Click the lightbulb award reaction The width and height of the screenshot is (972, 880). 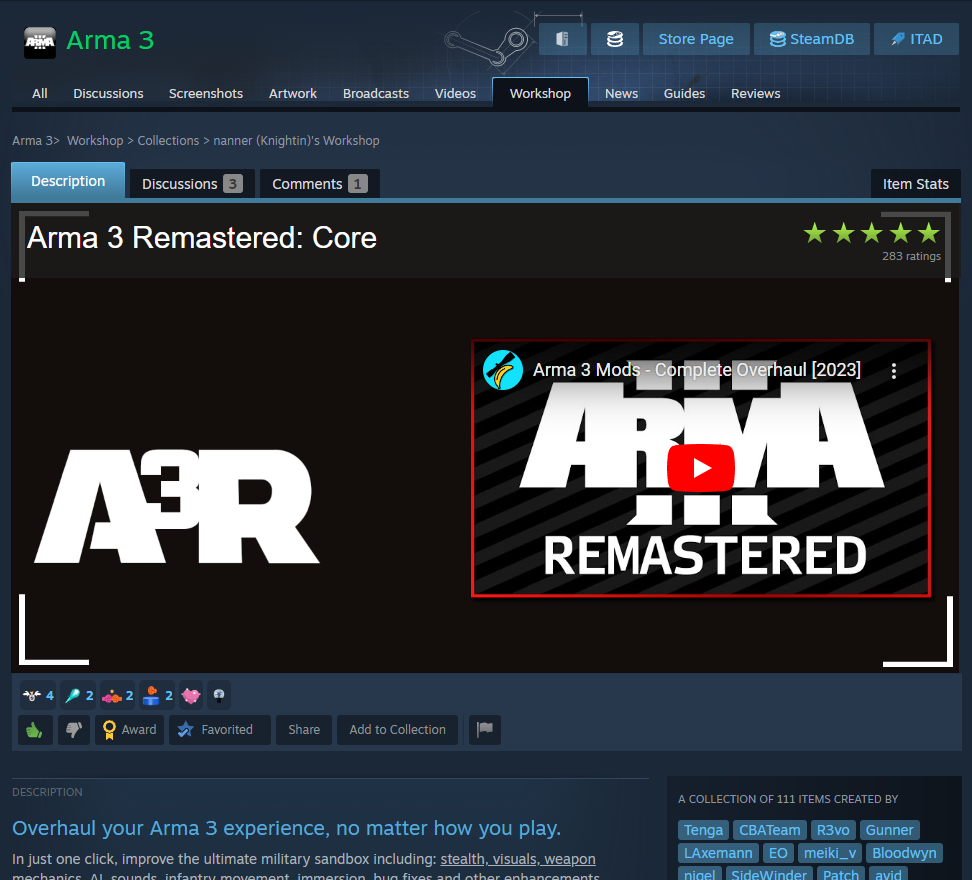pyautogui.click(x=219, y=695)
